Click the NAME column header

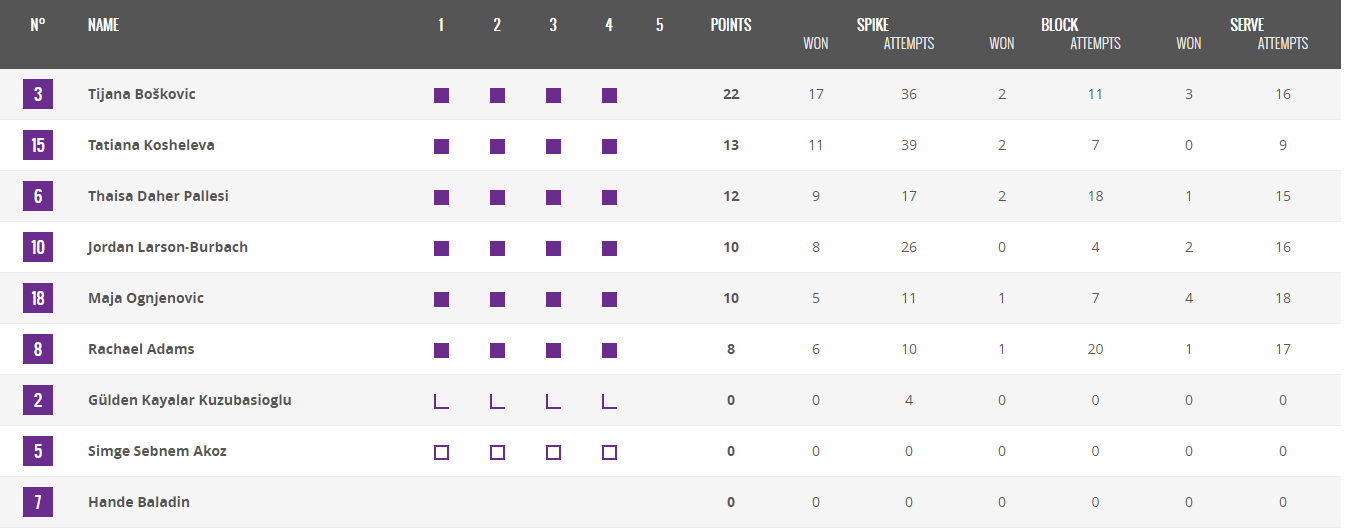pyautogui.click(x=103, y=25)
